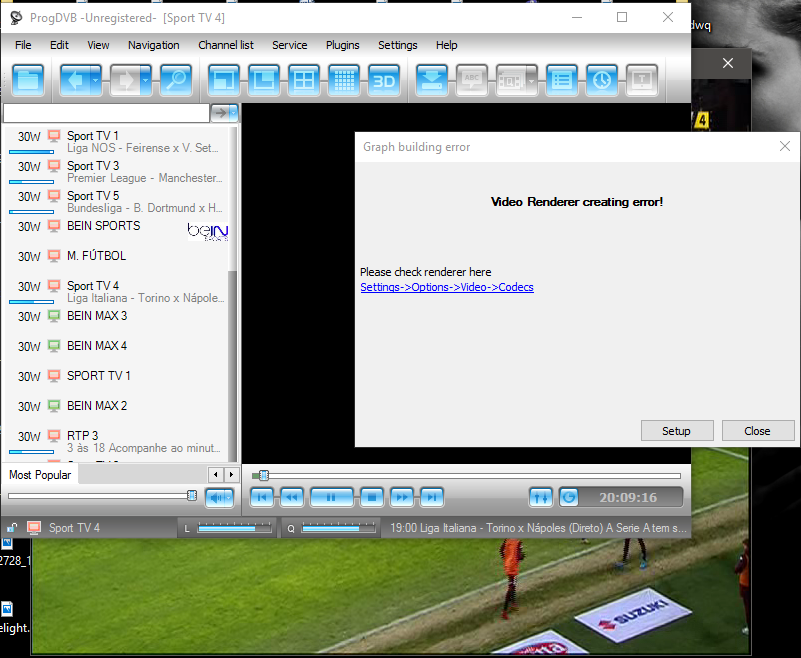Open the File menu
Viewport: 801px width, 658px height.
pos(23,45)
